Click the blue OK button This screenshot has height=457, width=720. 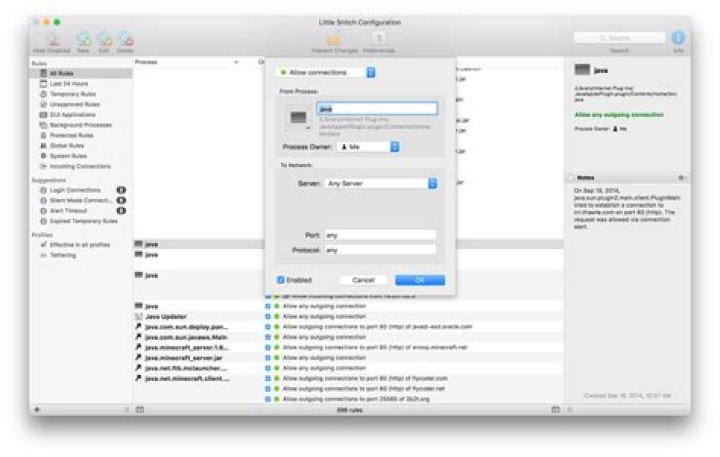[420, 280]
